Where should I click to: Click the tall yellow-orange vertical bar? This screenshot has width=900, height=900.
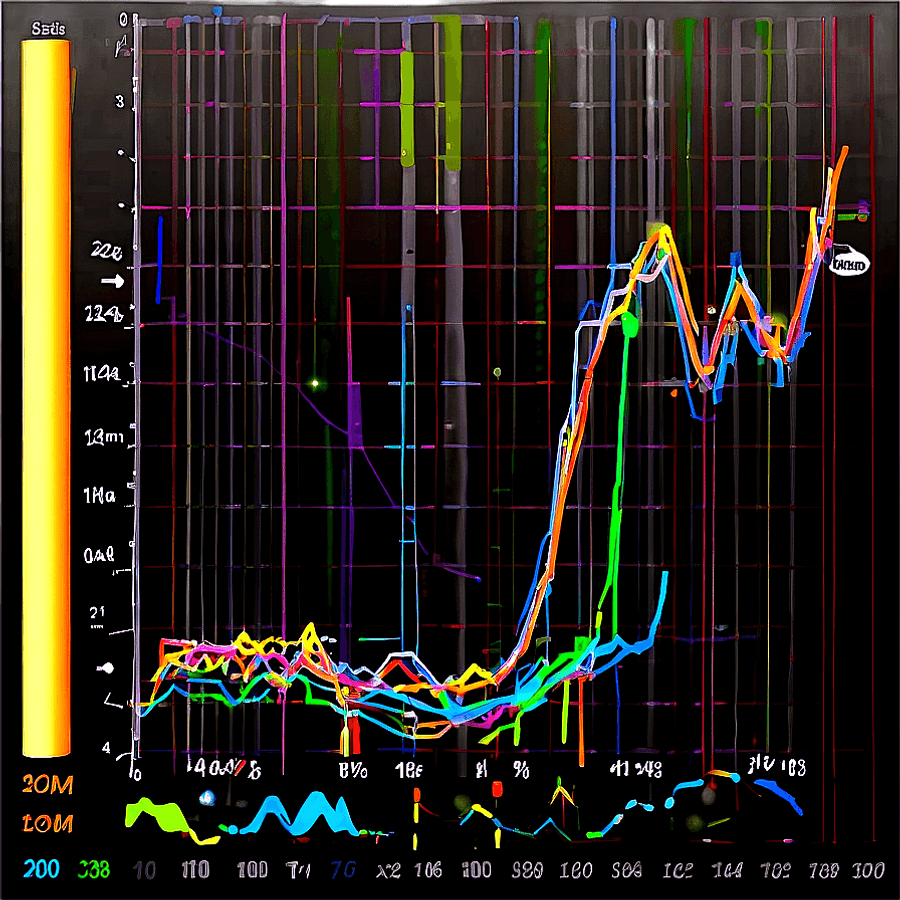pos(46,400)
